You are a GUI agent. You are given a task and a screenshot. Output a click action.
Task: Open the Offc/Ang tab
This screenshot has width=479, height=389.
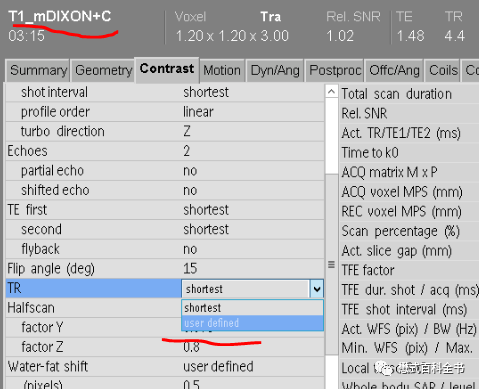394,70
